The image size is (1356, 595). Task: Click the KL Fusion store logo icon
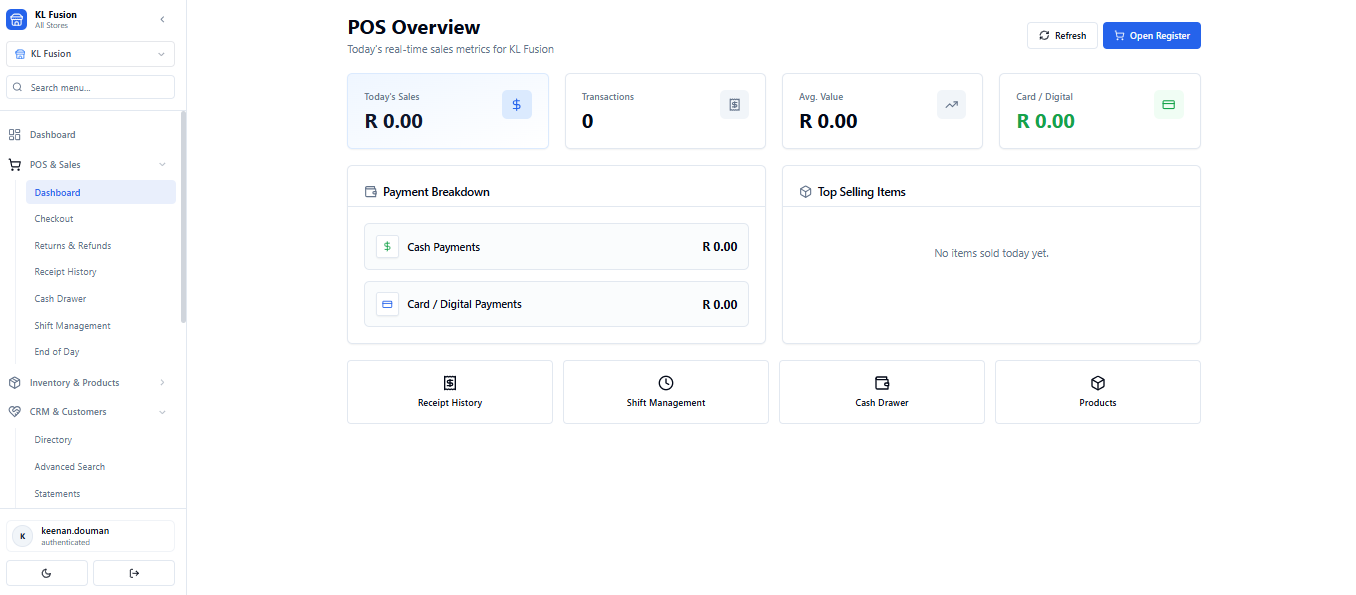[17, 19]
